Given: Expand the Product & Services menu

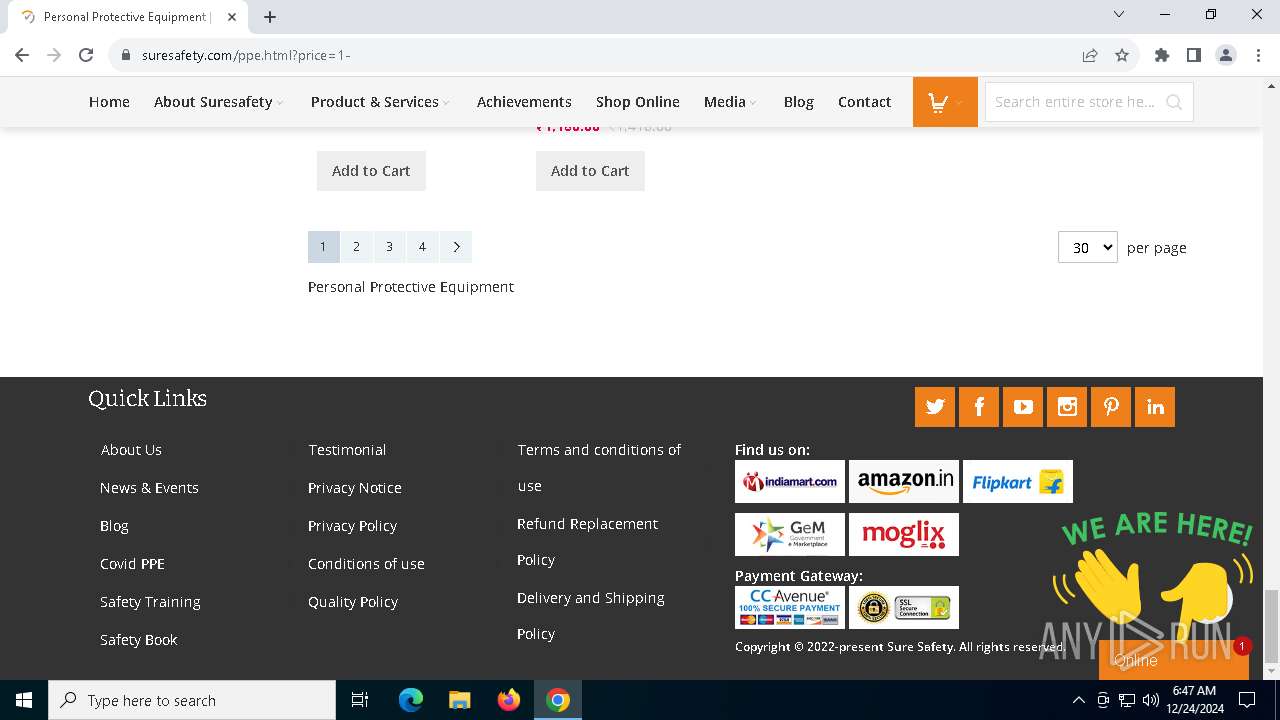Looking at the screenshot, I should pos(380,102).
